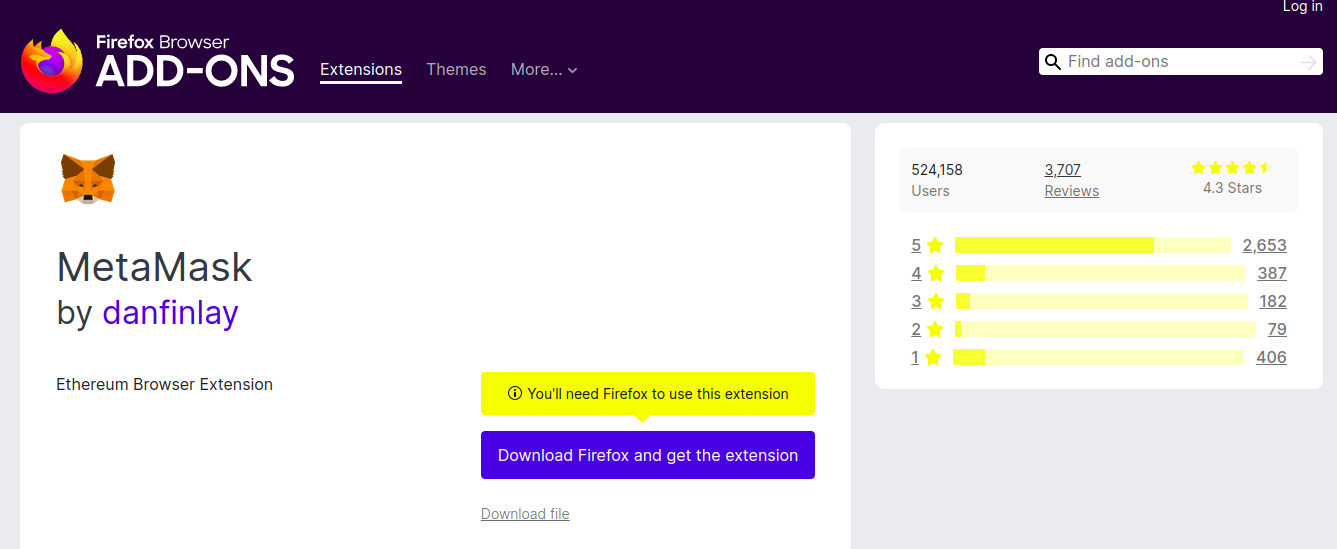Viewport: 1337px width, 549px height.
Task: Open the danfinlay author profile link
Action: (x=170, y=313)
